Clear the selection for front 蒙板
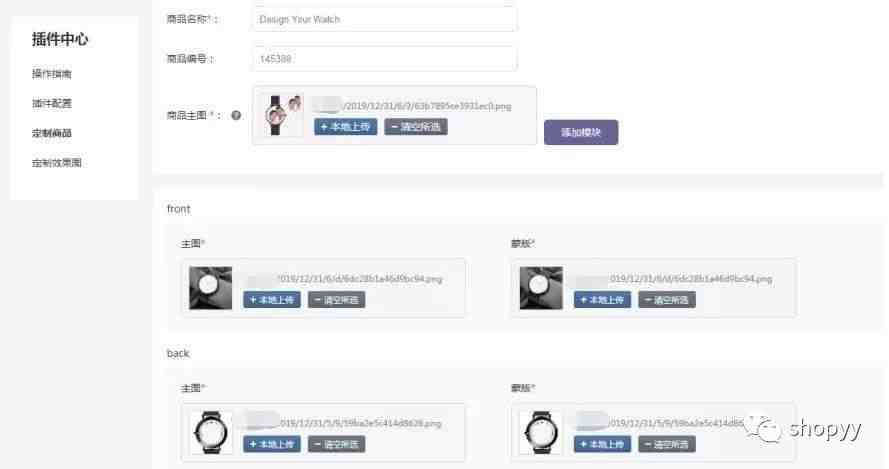The height and width of the screenshot is (469, 889). (667, 299)
